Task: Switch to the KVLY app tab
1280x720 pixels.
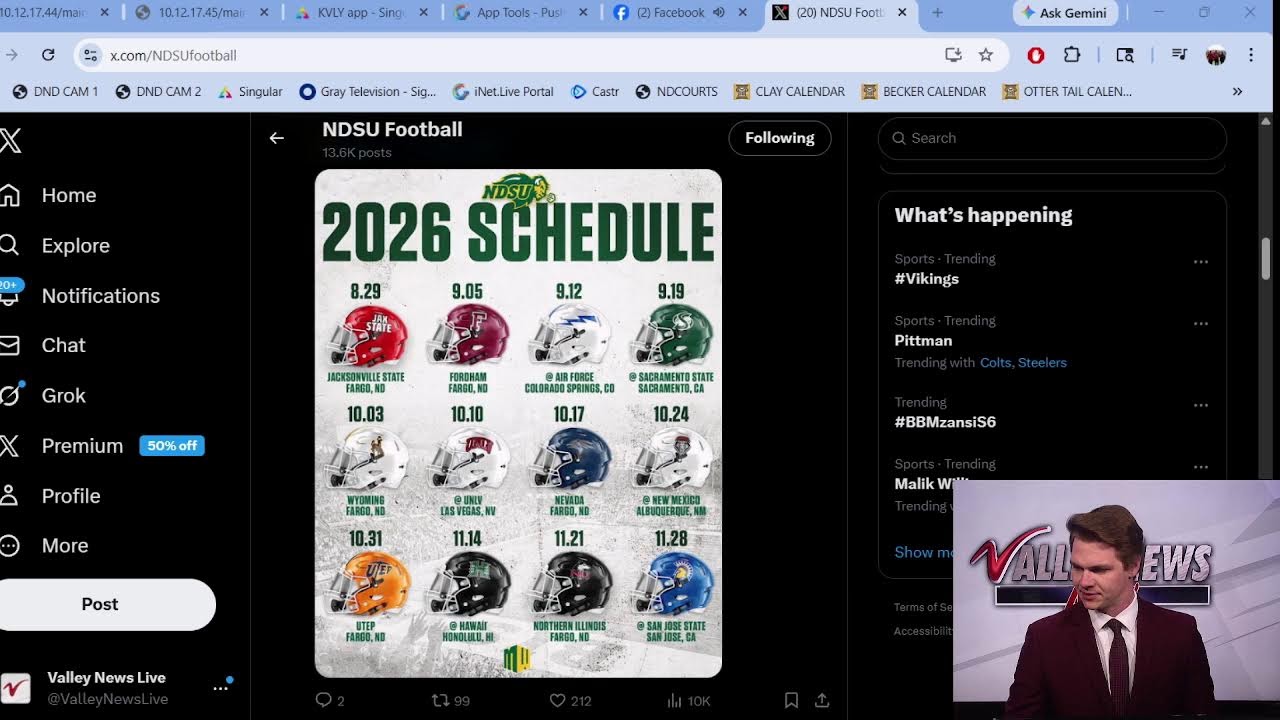Action: (x=361, y=13)
